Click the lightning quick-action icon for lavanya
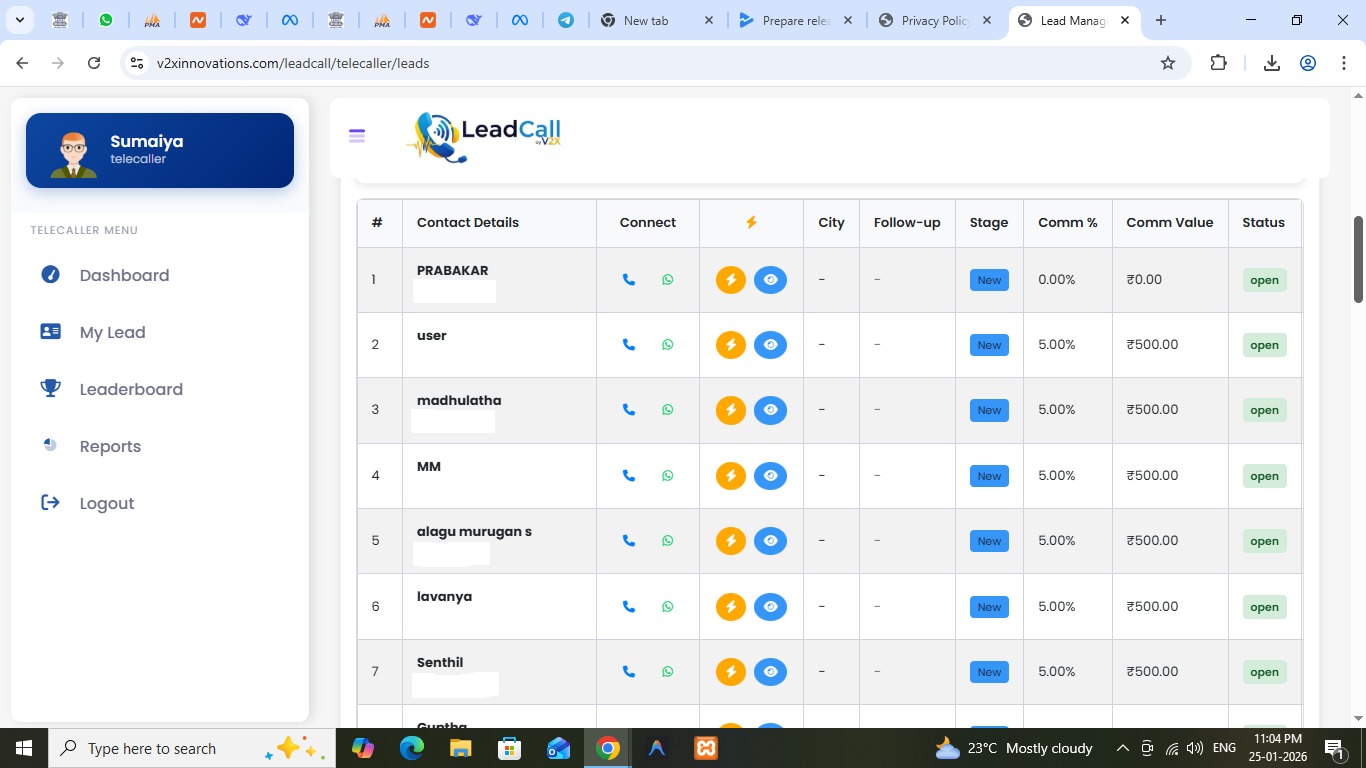The width and height of the screenshot is (1366, 768). pos(731,607)
